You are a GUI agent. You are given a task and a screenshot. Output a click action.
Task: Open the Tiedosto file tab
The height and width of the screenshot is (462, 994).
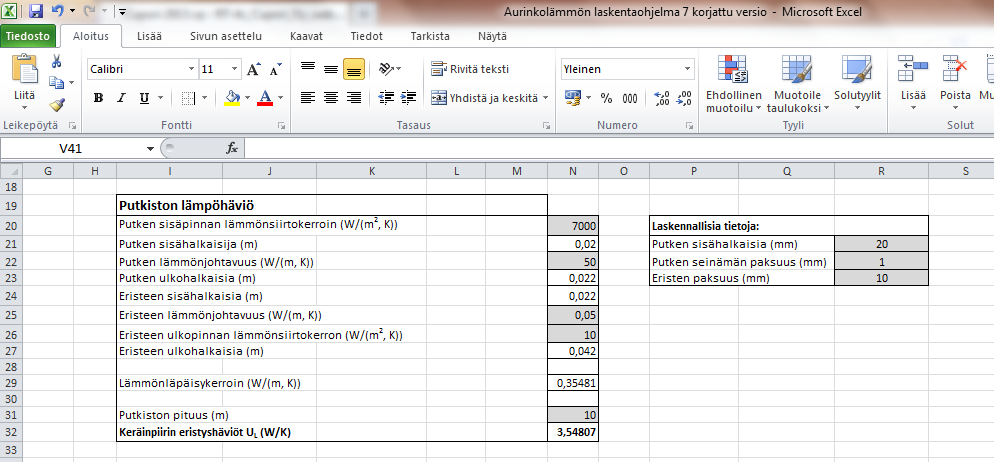(x=29, y=36)
